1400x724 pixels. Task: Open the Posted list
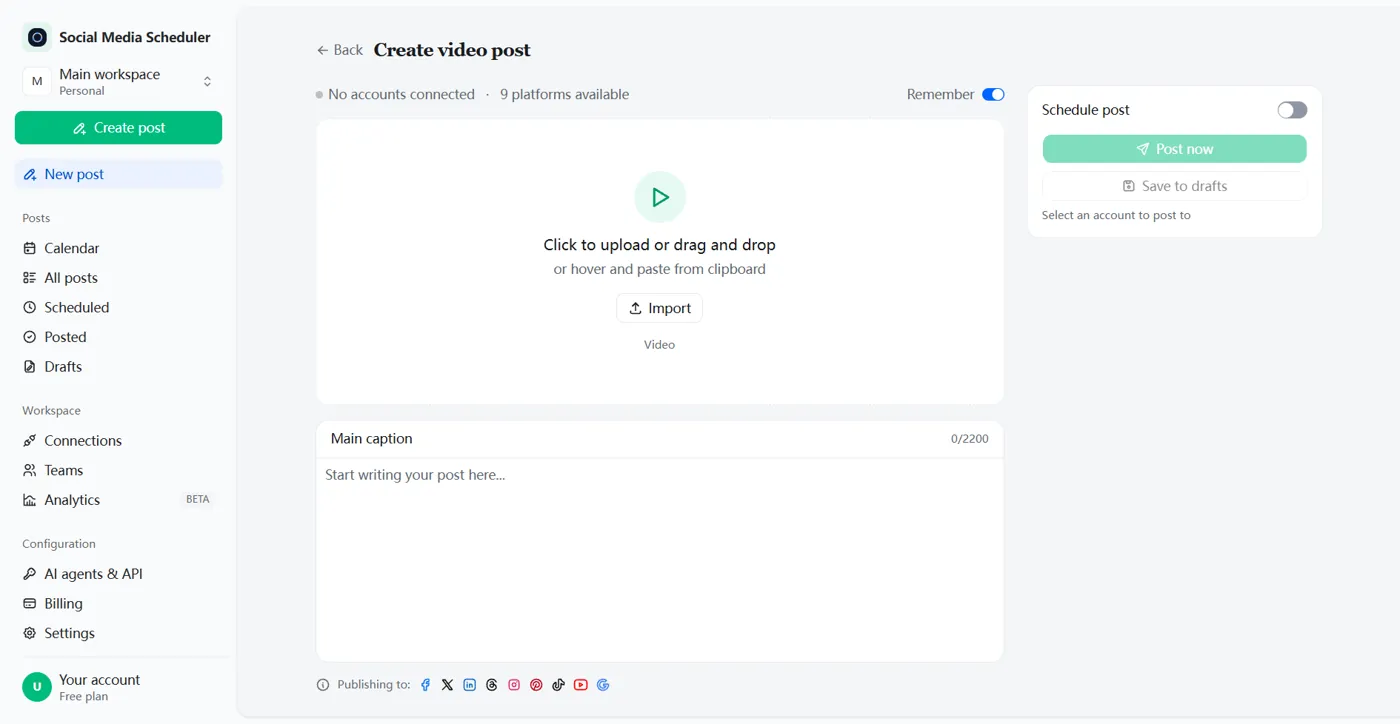(x=118, y=337)
